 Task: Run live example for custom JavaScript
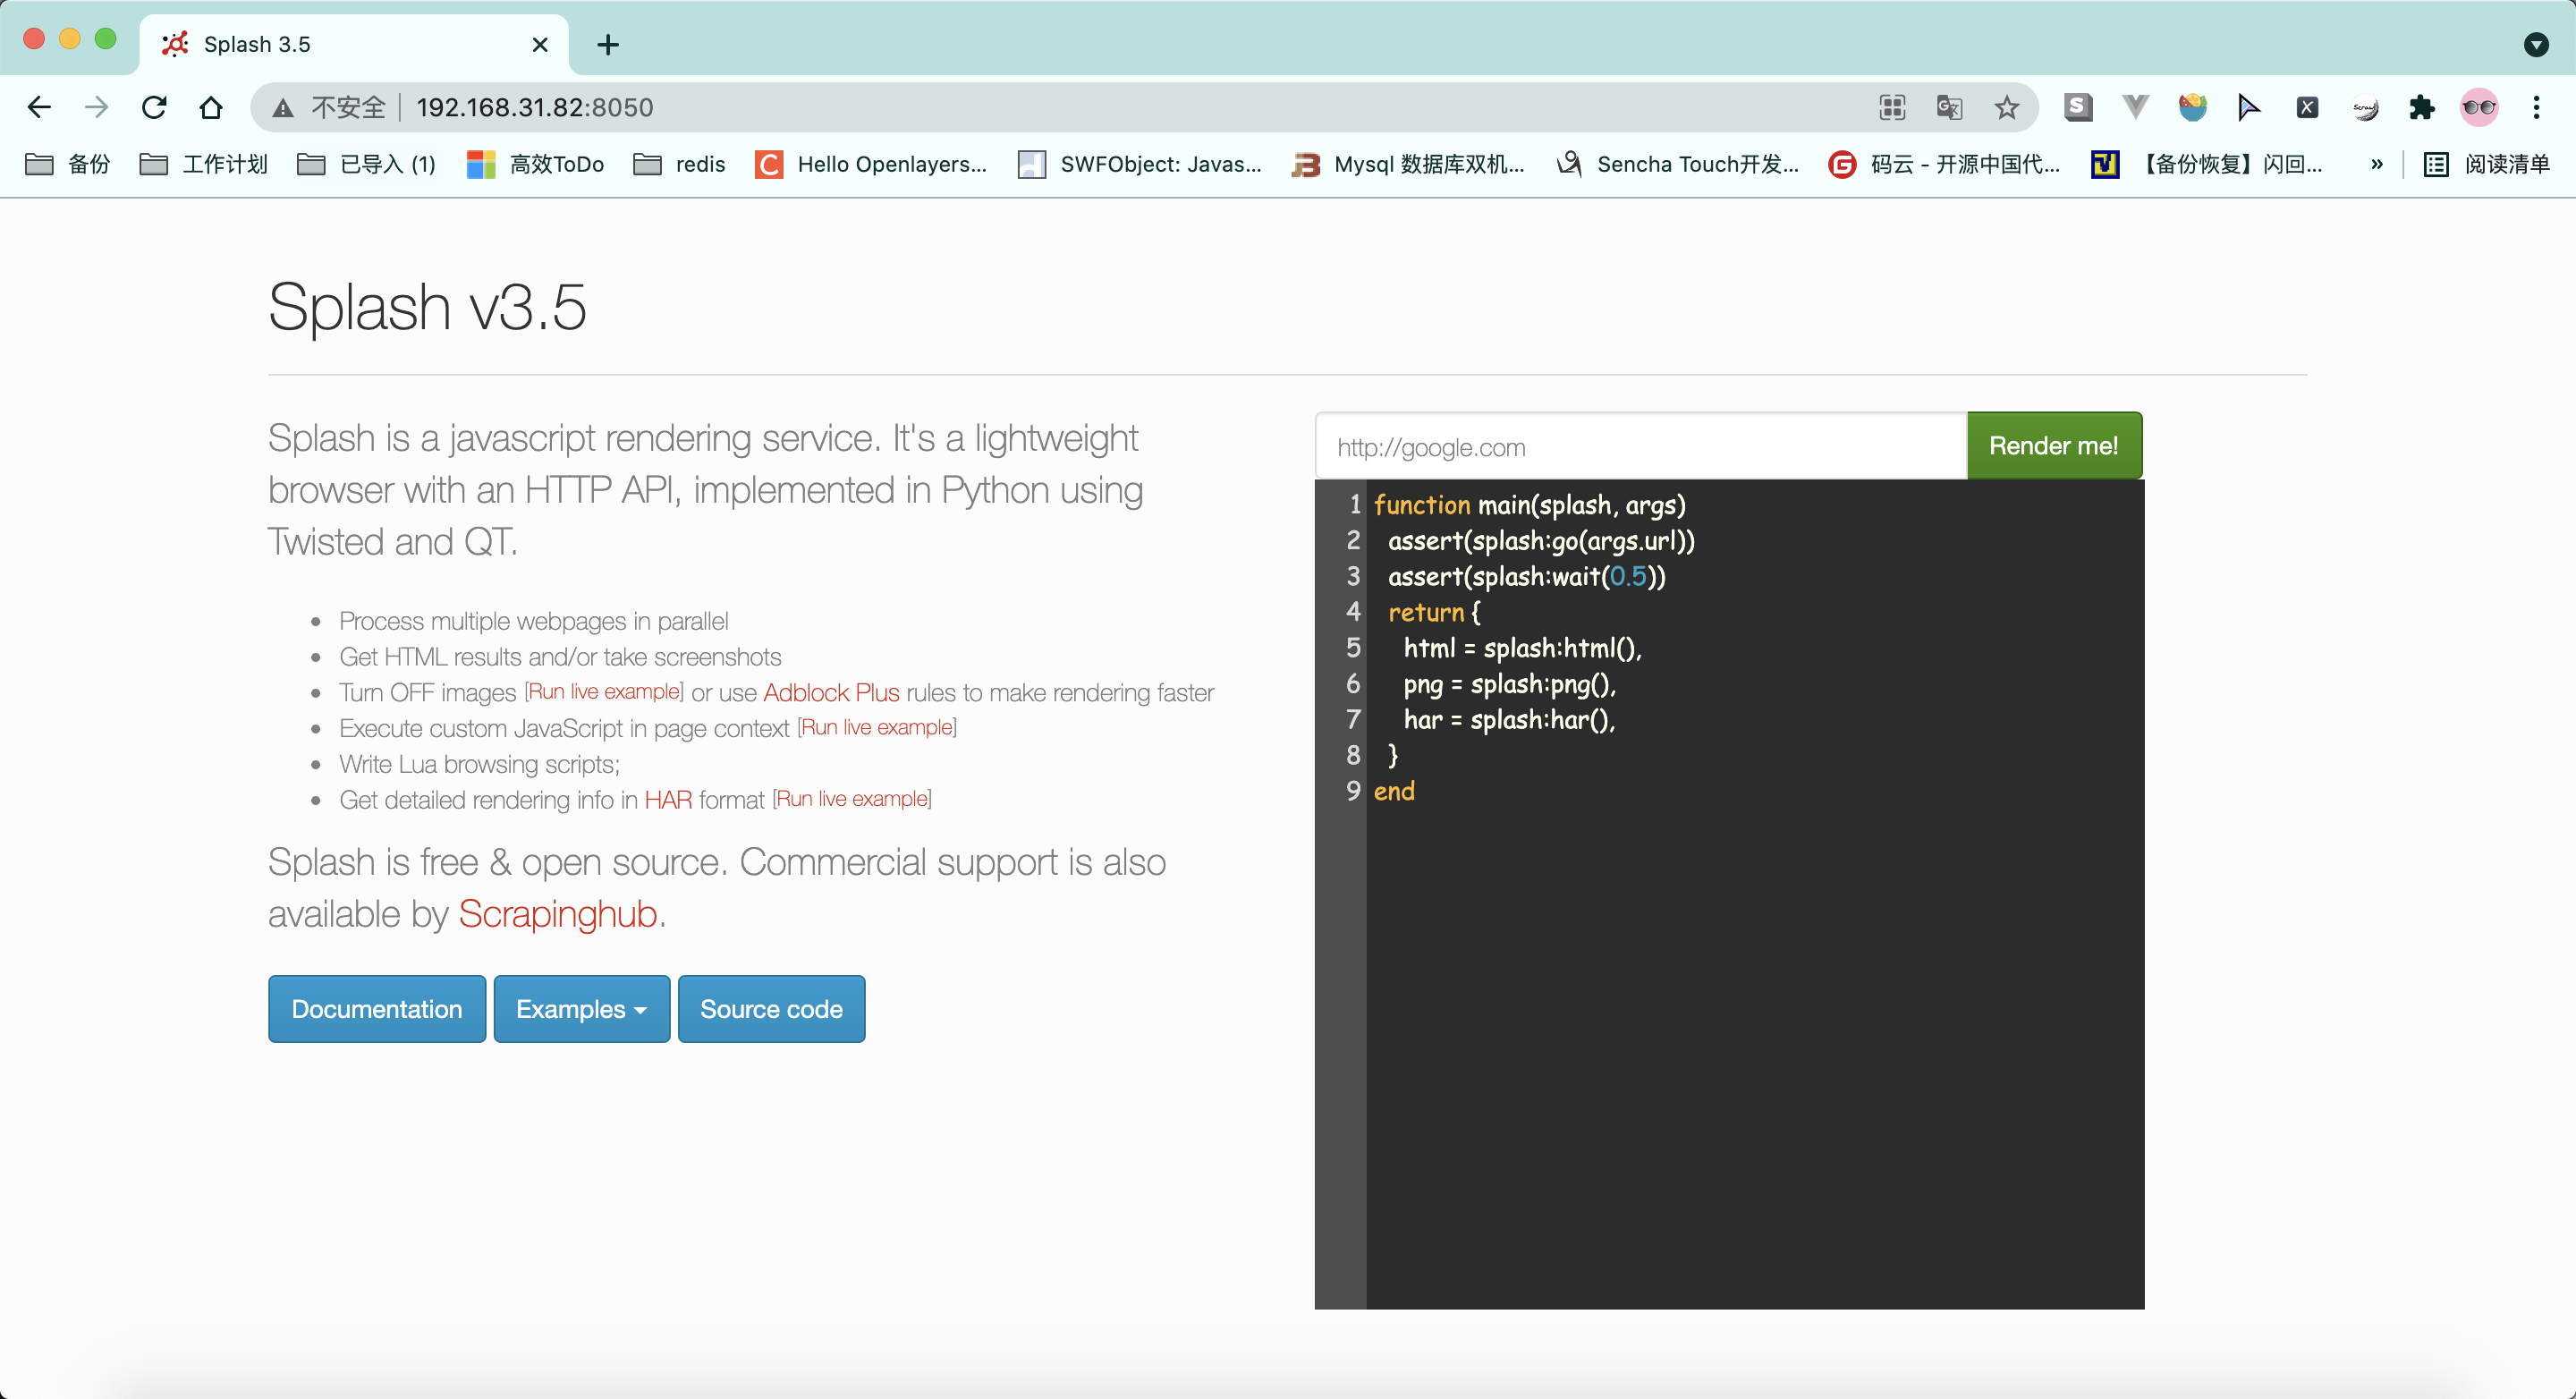pyautogui.click(x=877, y=727)
